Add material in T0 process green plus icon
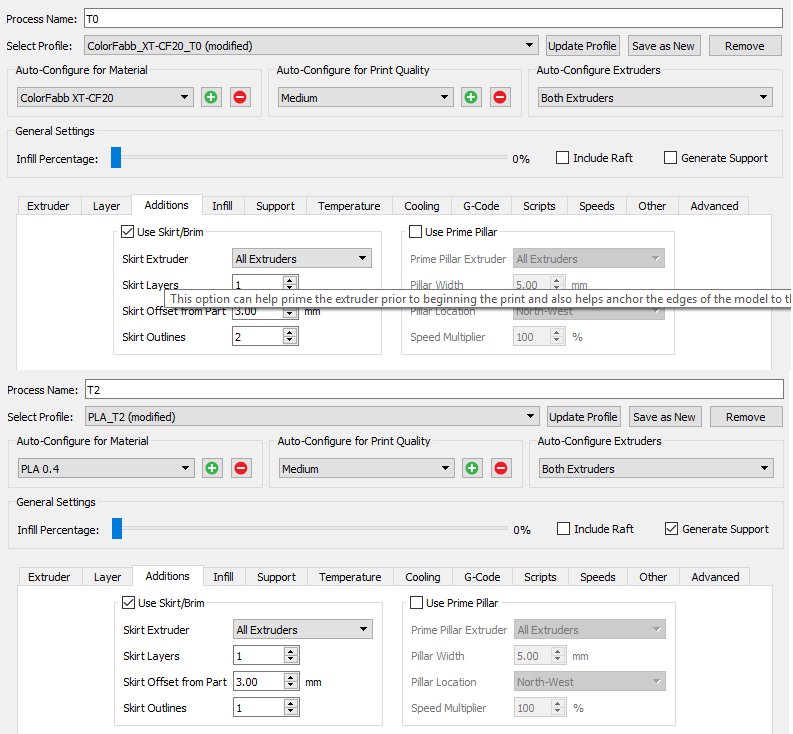793x734 pixels. pos(211,97)
